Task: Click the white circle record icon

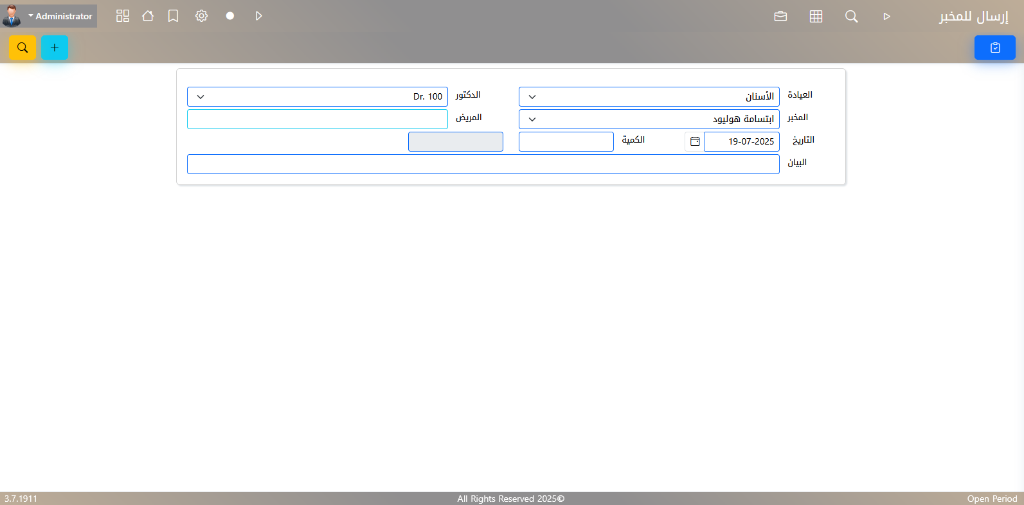Action: point(230,16)
